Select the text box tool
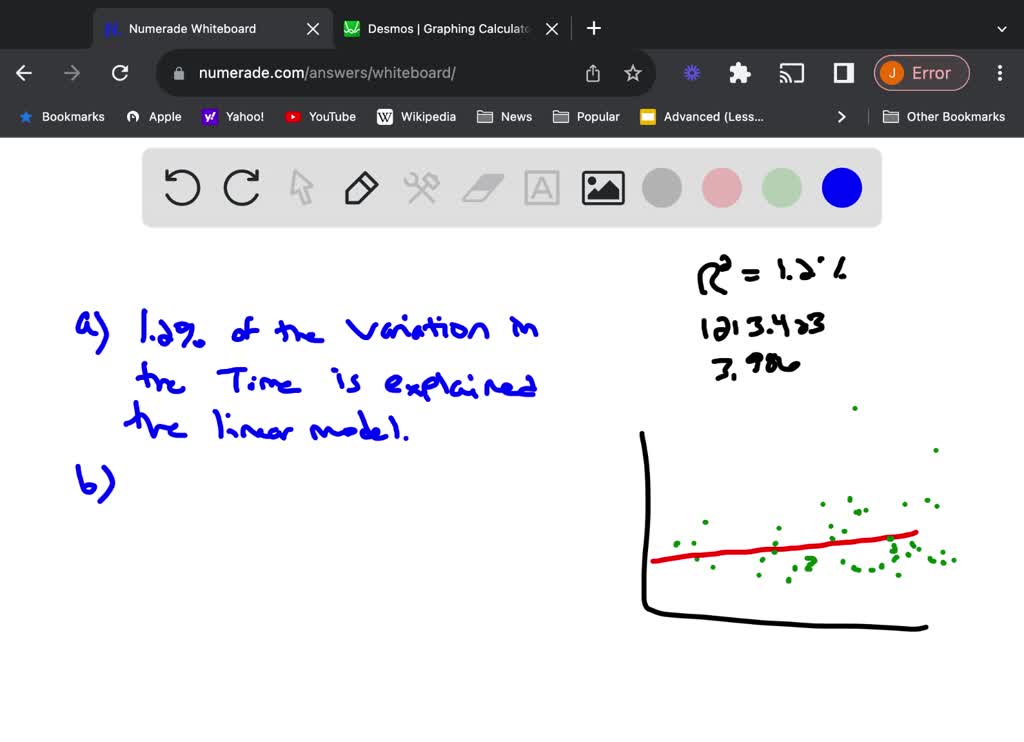 (x=542, y=188)
